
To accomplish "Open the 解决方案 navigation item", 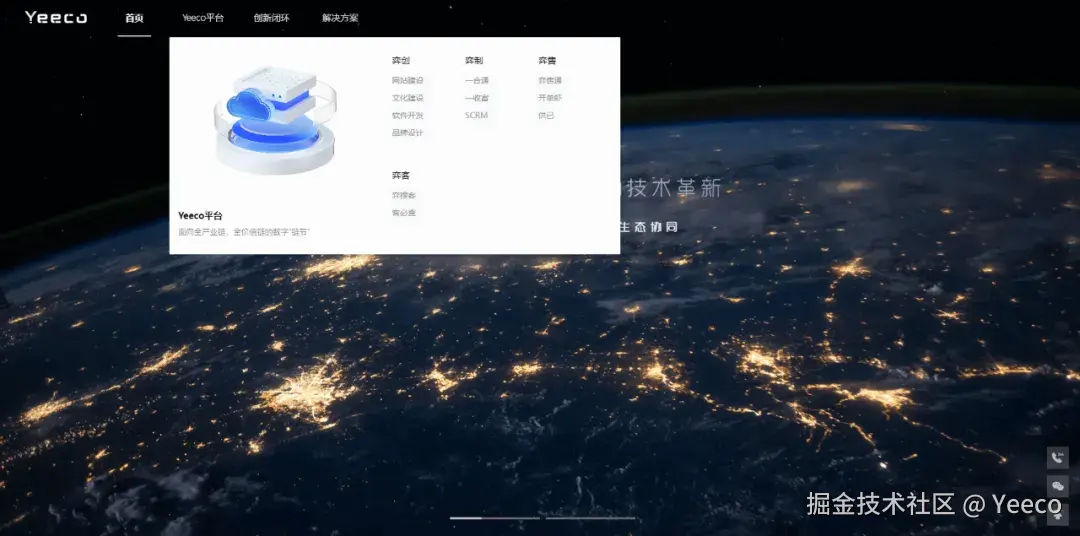I will click(340, 18).
